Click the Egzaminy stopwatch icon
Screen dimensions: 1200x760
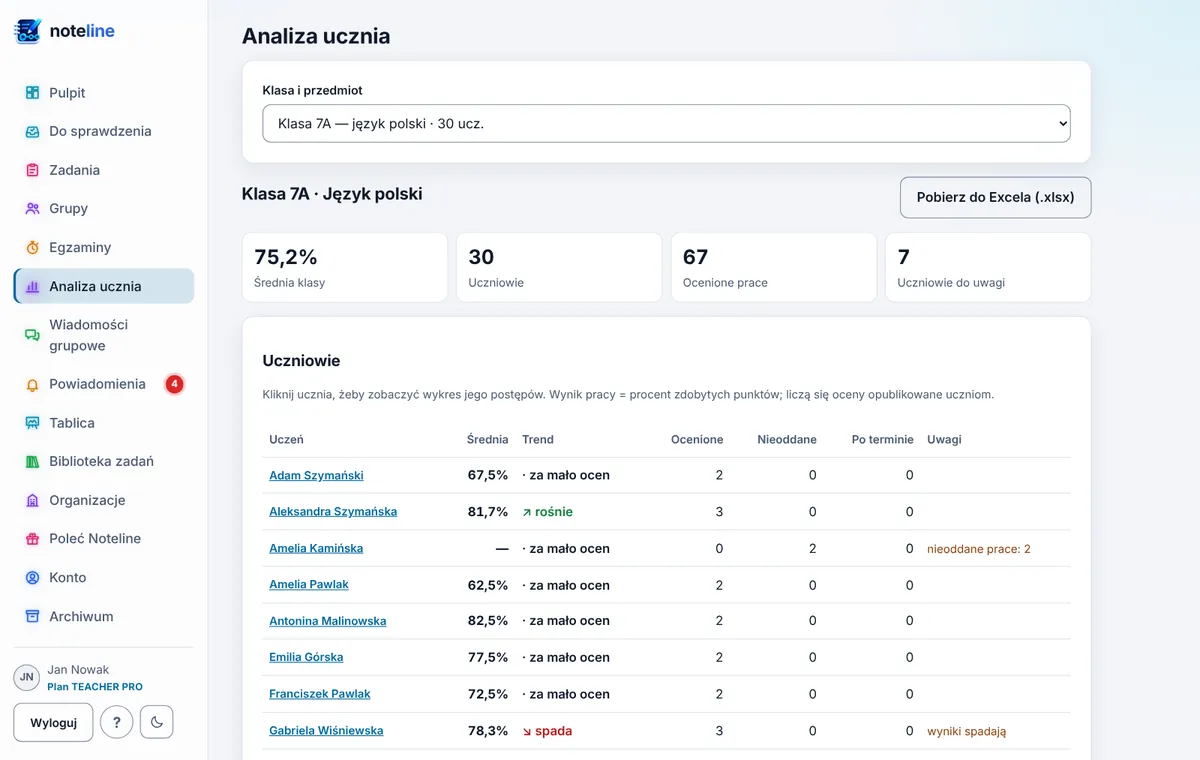point(32,247)
